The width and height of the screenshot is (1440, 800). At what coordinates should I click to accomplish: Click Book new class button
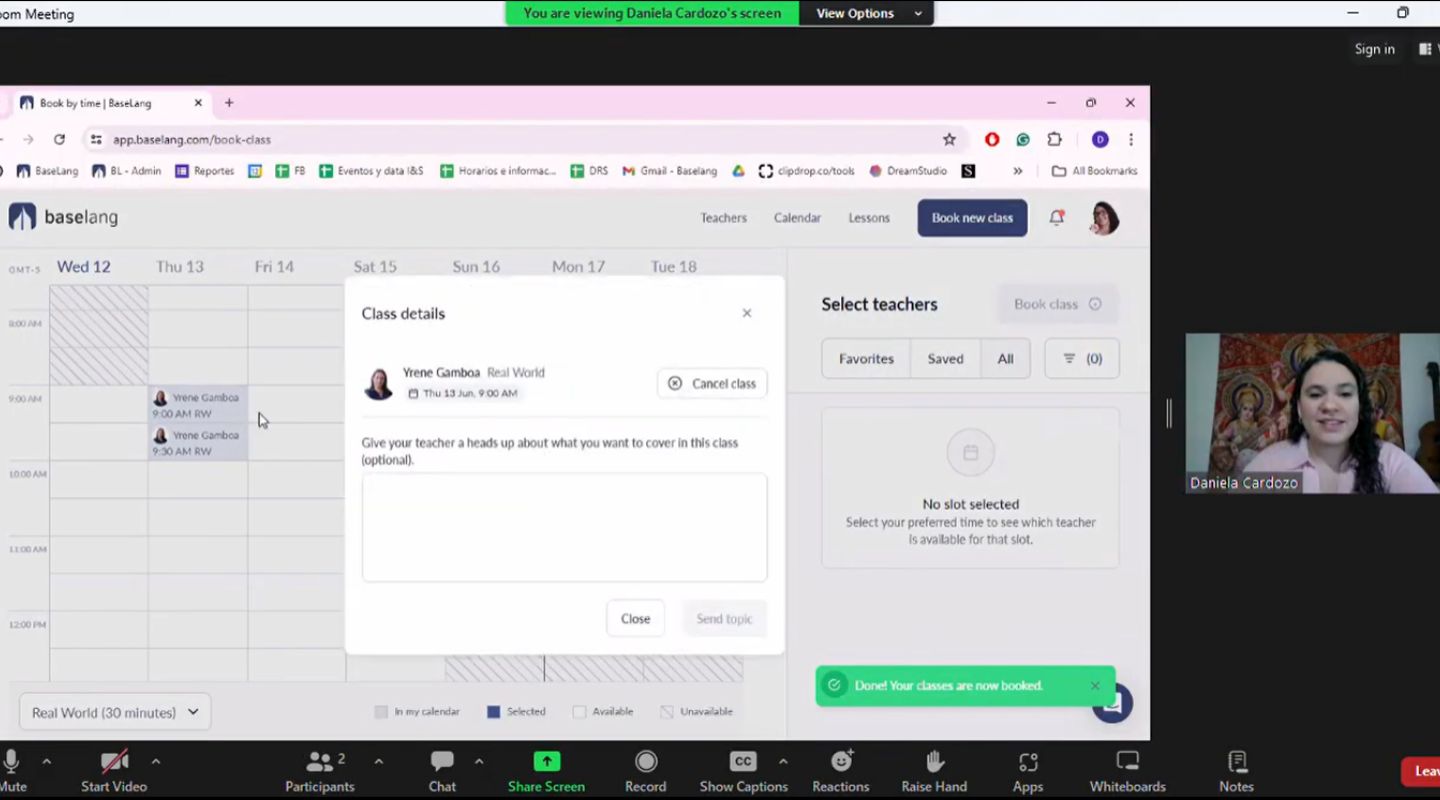coord(972,218)
